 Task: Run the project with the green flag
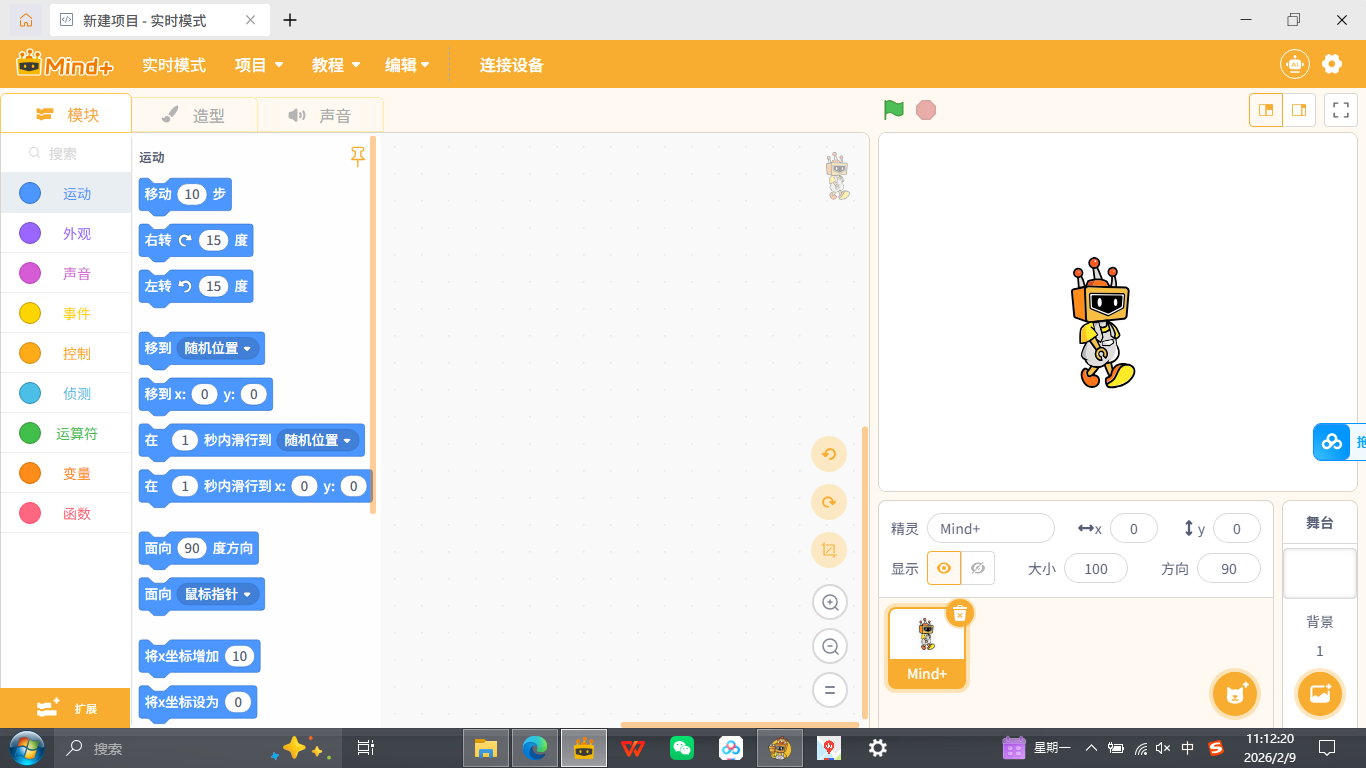pos(893,110)
